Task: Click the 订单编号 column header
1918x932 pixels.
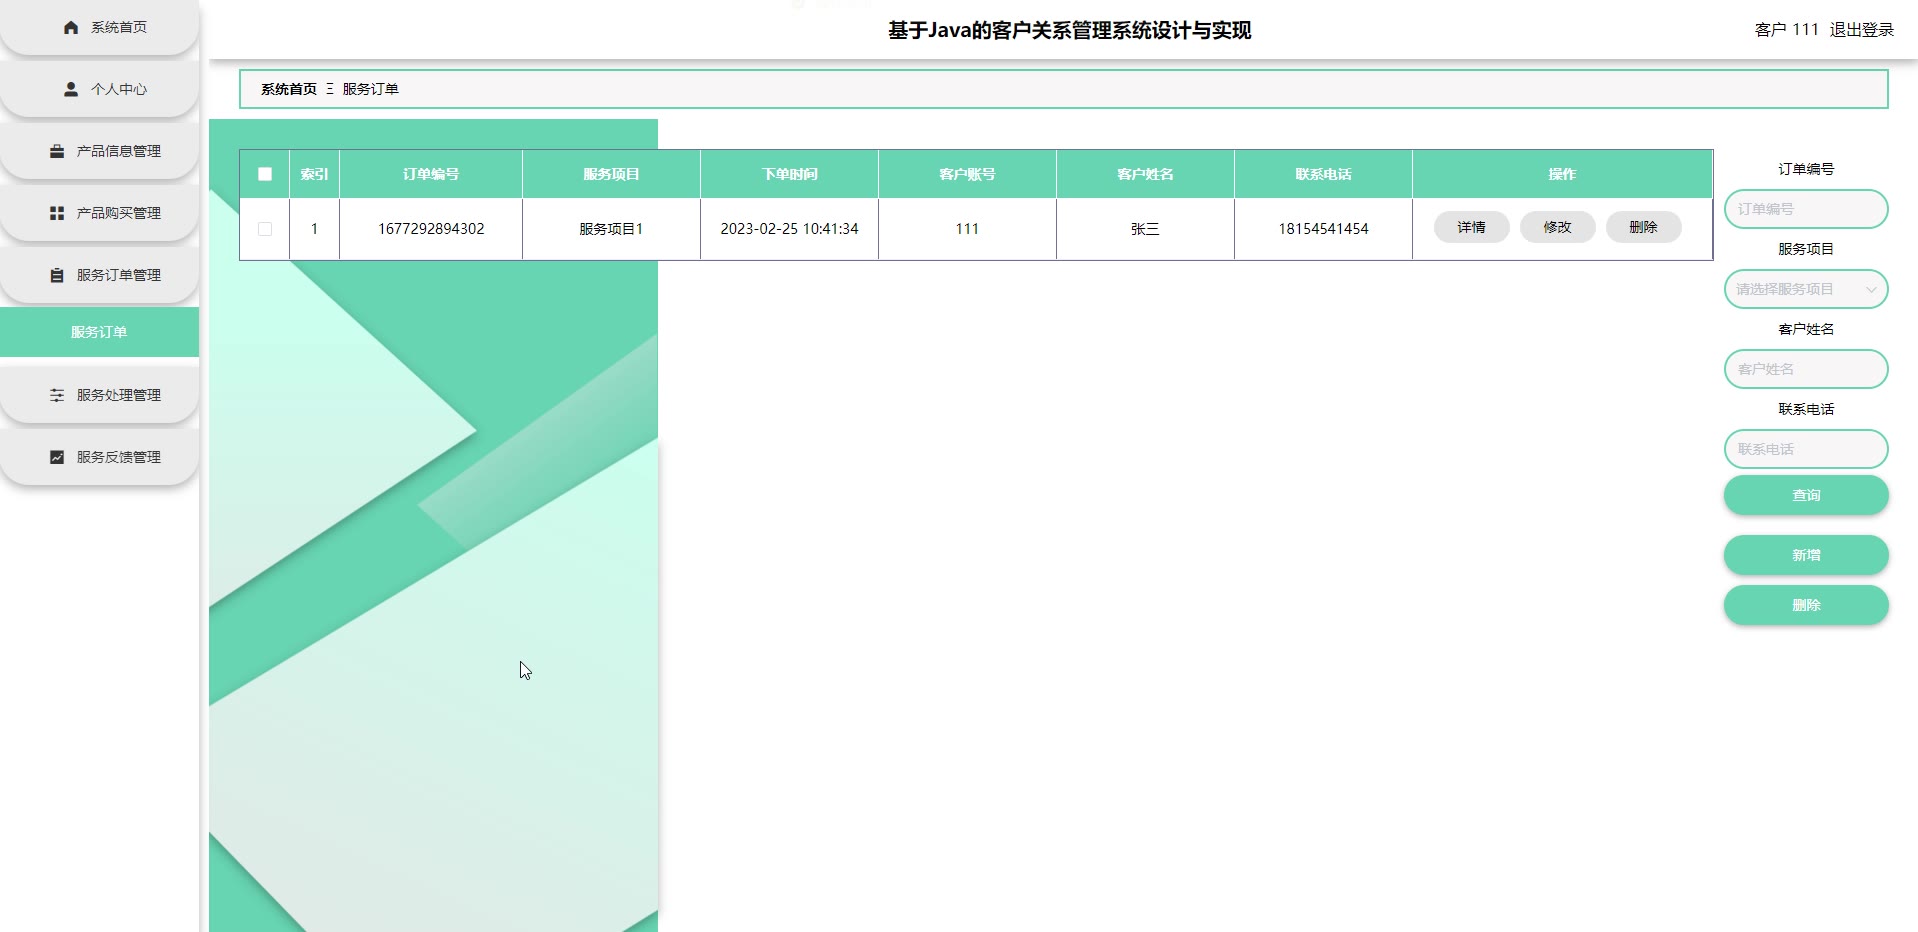Action: click(x=431, y=174)
